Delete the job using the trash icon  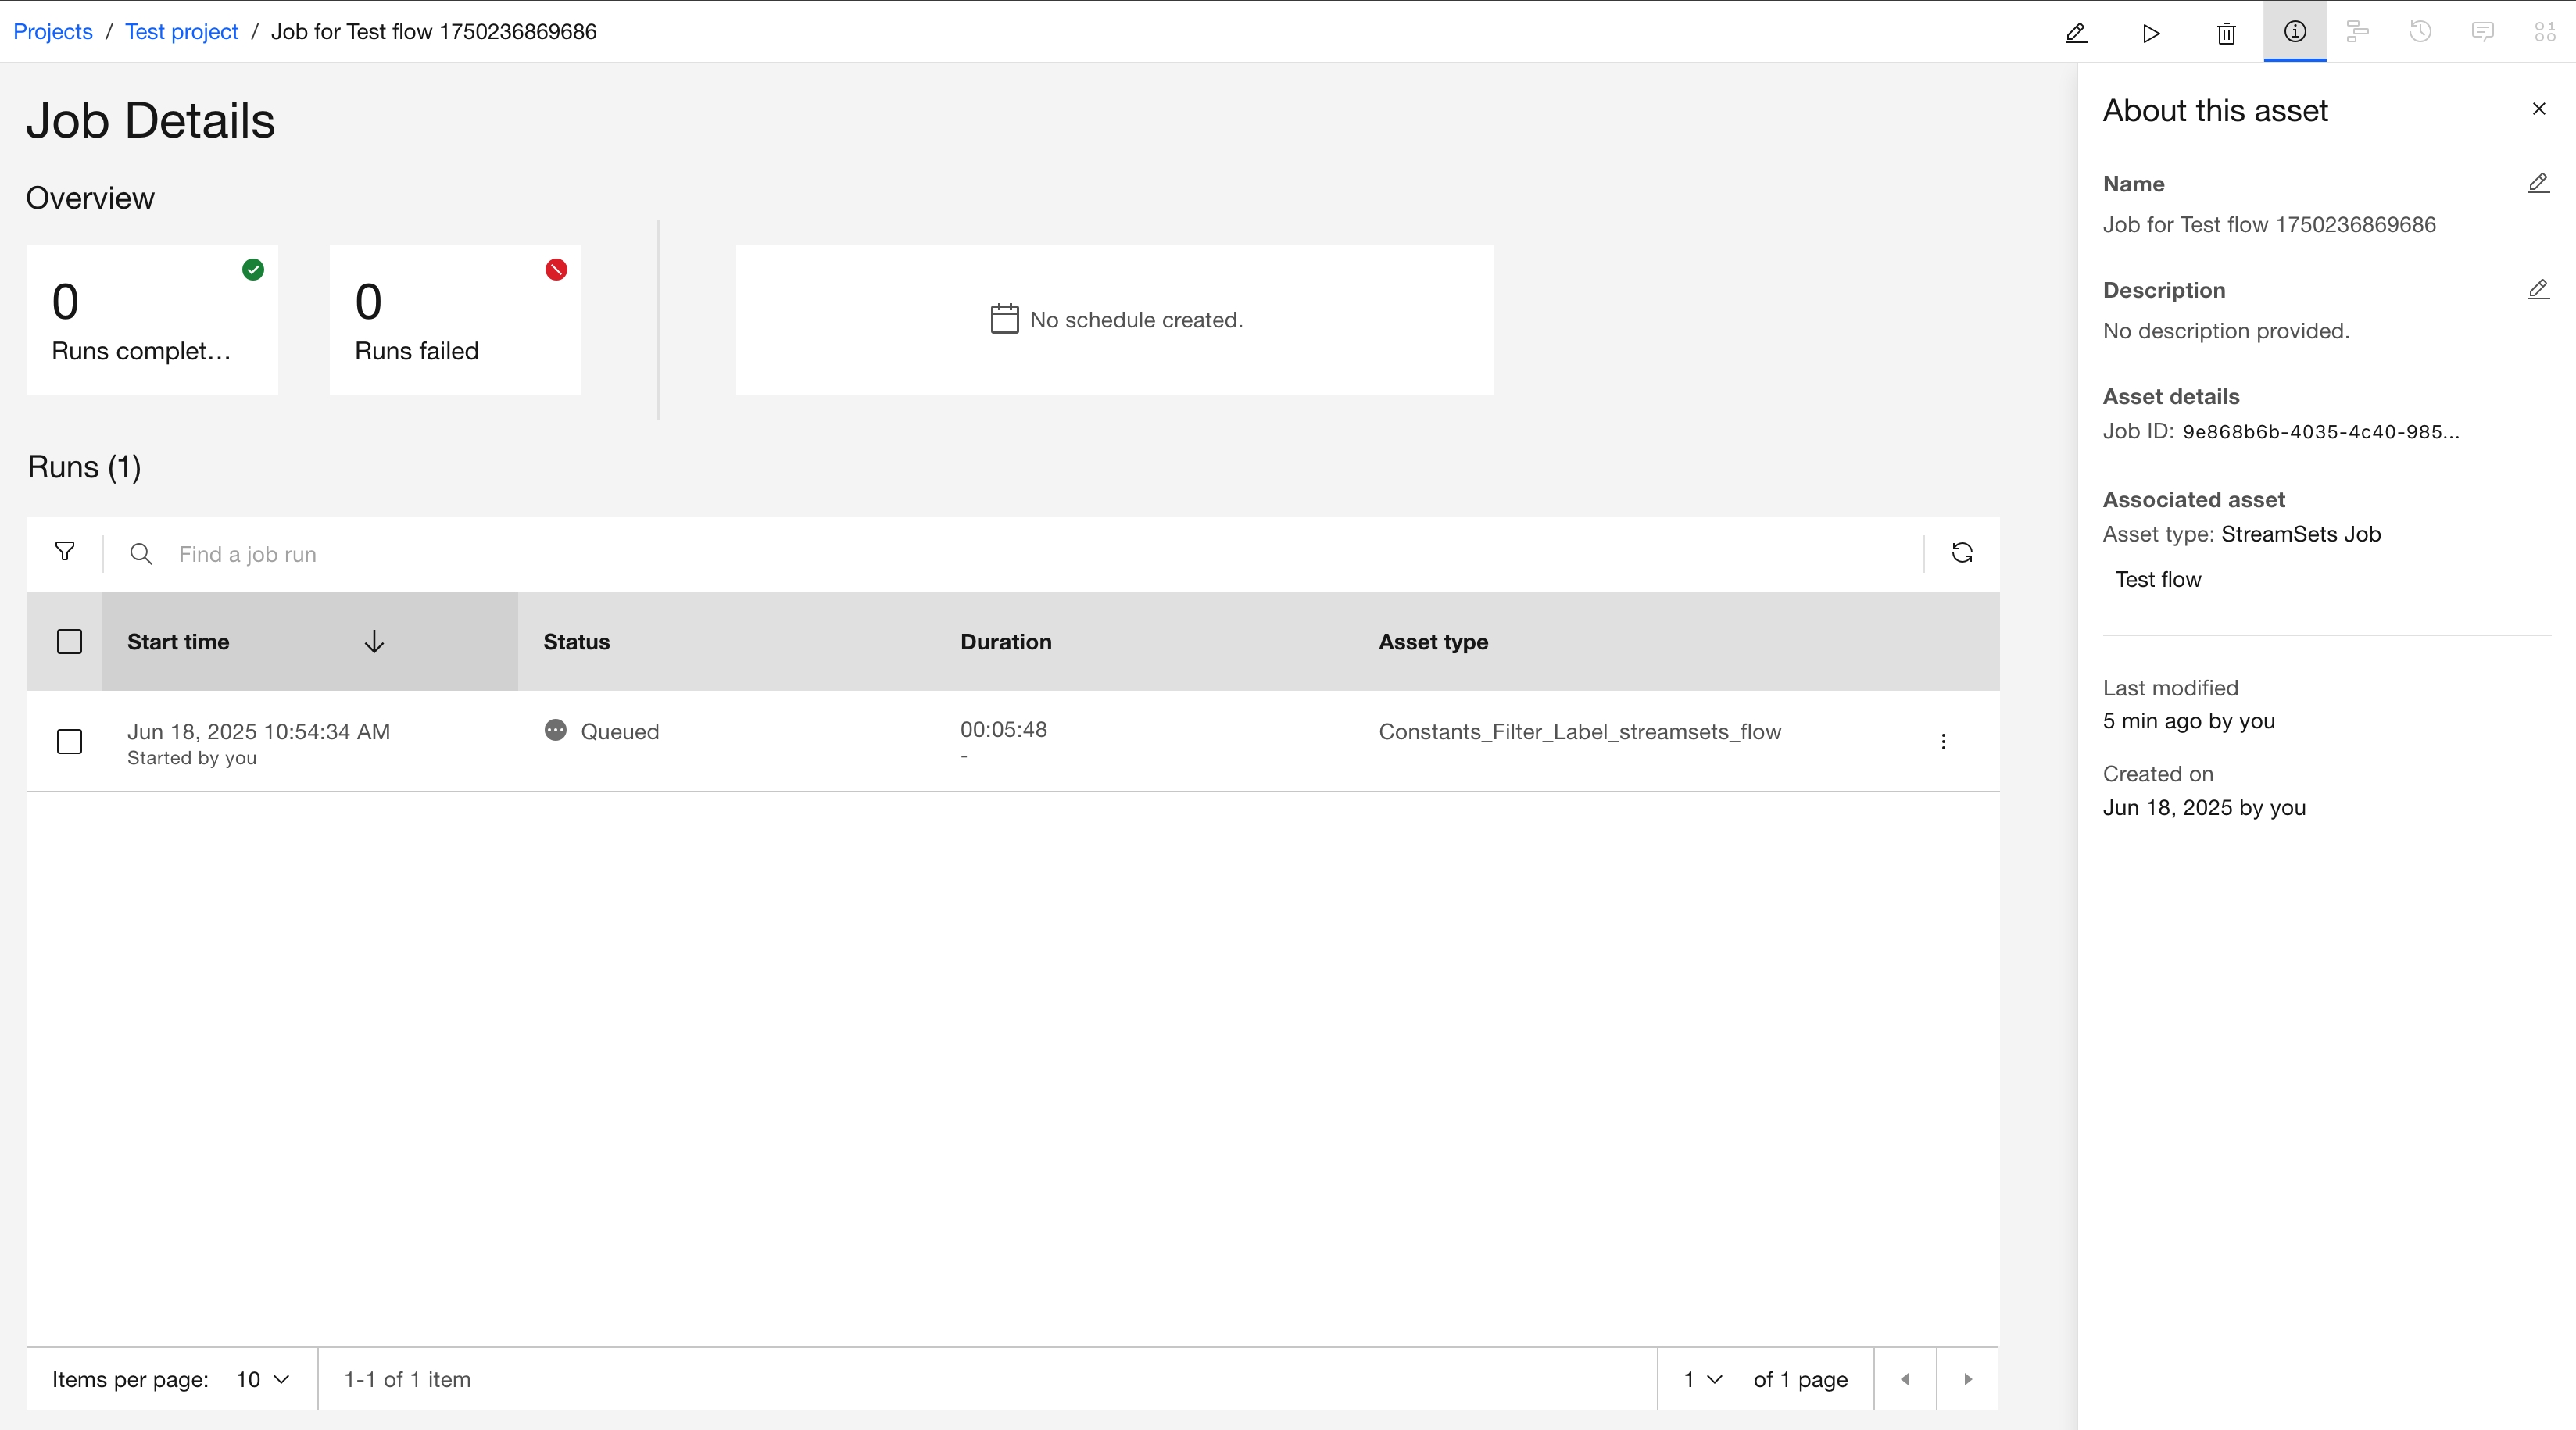(2226, 33)
